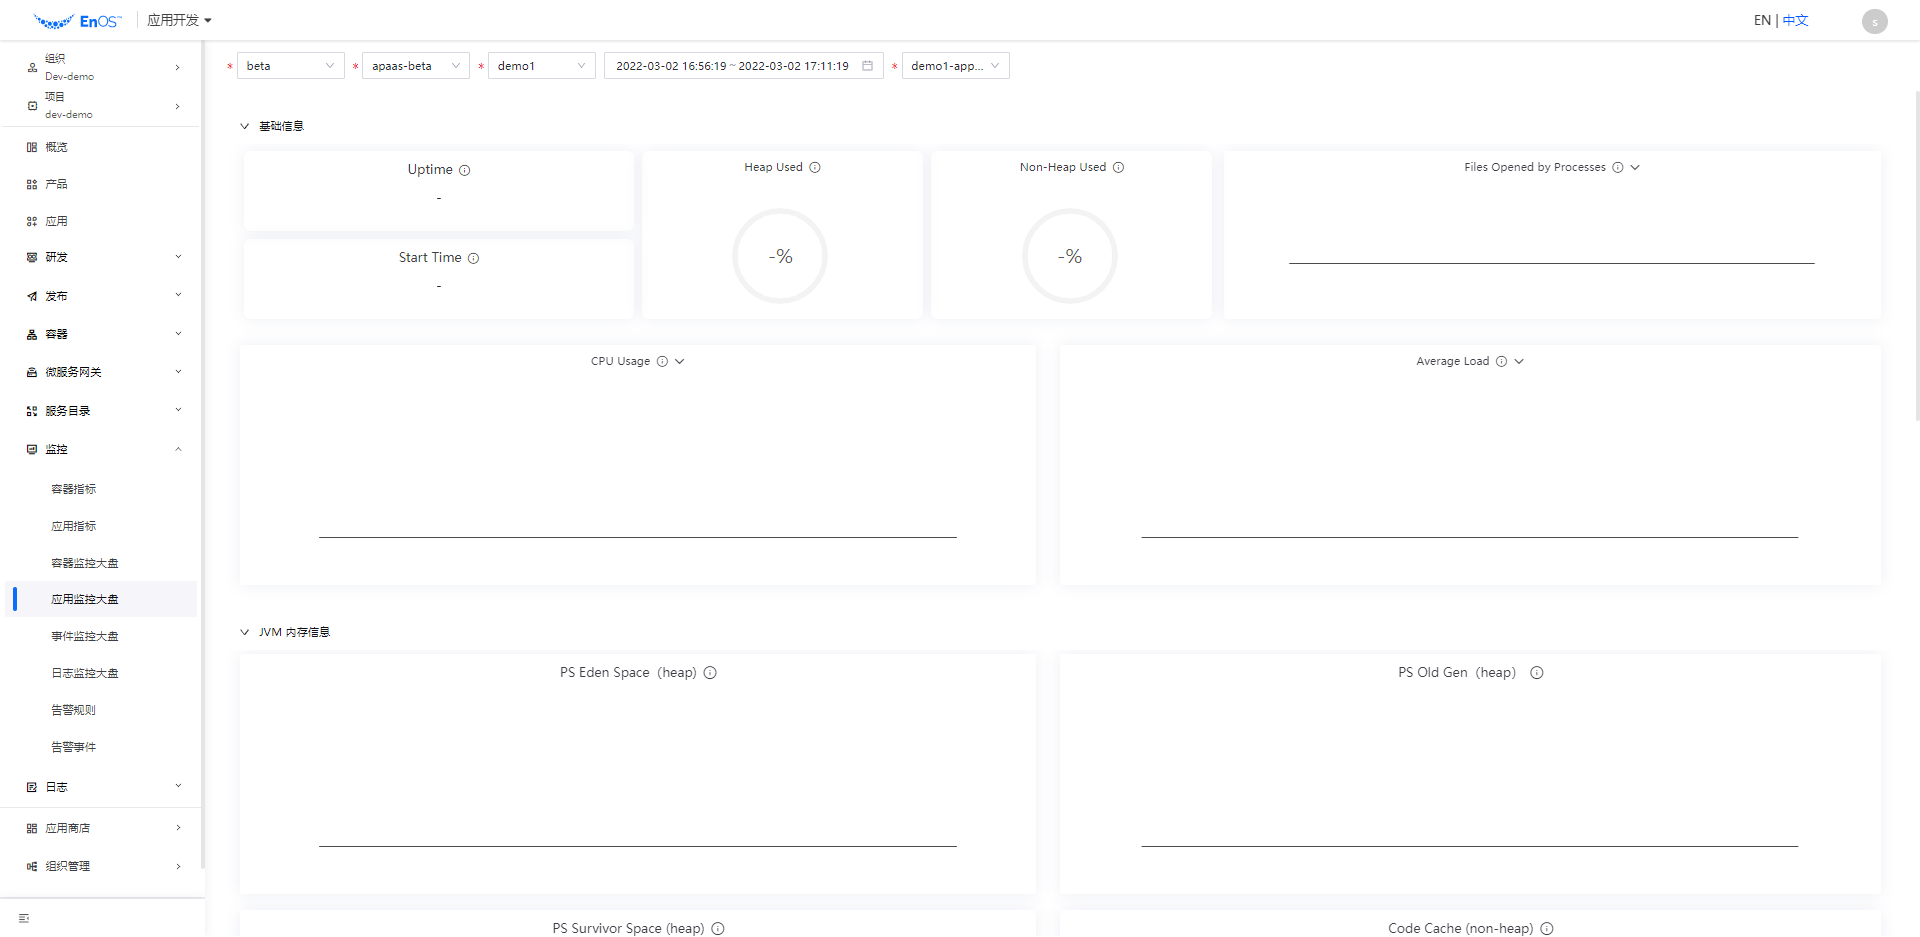Click the EnOS logo
Screen dimensions: 1920x937
click(77, 19)
